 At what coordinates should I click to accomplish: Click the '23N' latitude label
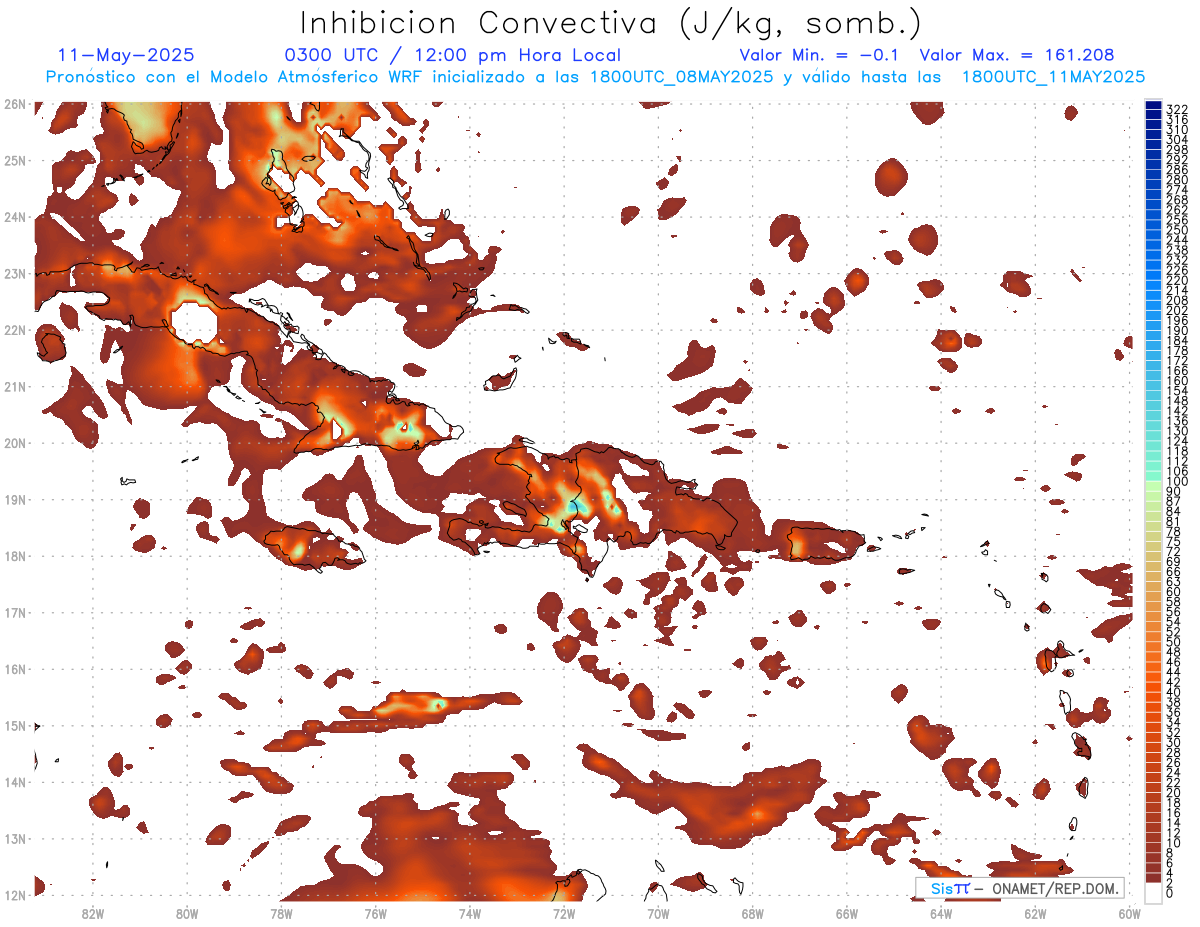[x=14, y=273]
